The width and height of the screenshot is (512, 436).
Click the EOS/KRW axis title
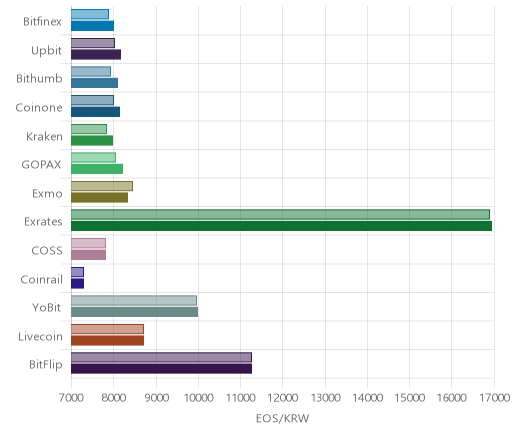click(x=283, y=418)
